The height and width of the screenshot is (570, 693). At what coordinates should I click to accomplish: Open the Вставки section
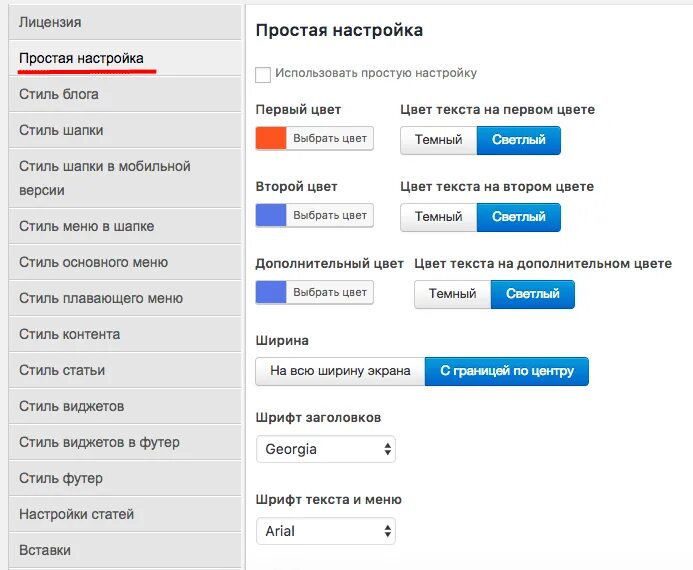coord(125,550)
